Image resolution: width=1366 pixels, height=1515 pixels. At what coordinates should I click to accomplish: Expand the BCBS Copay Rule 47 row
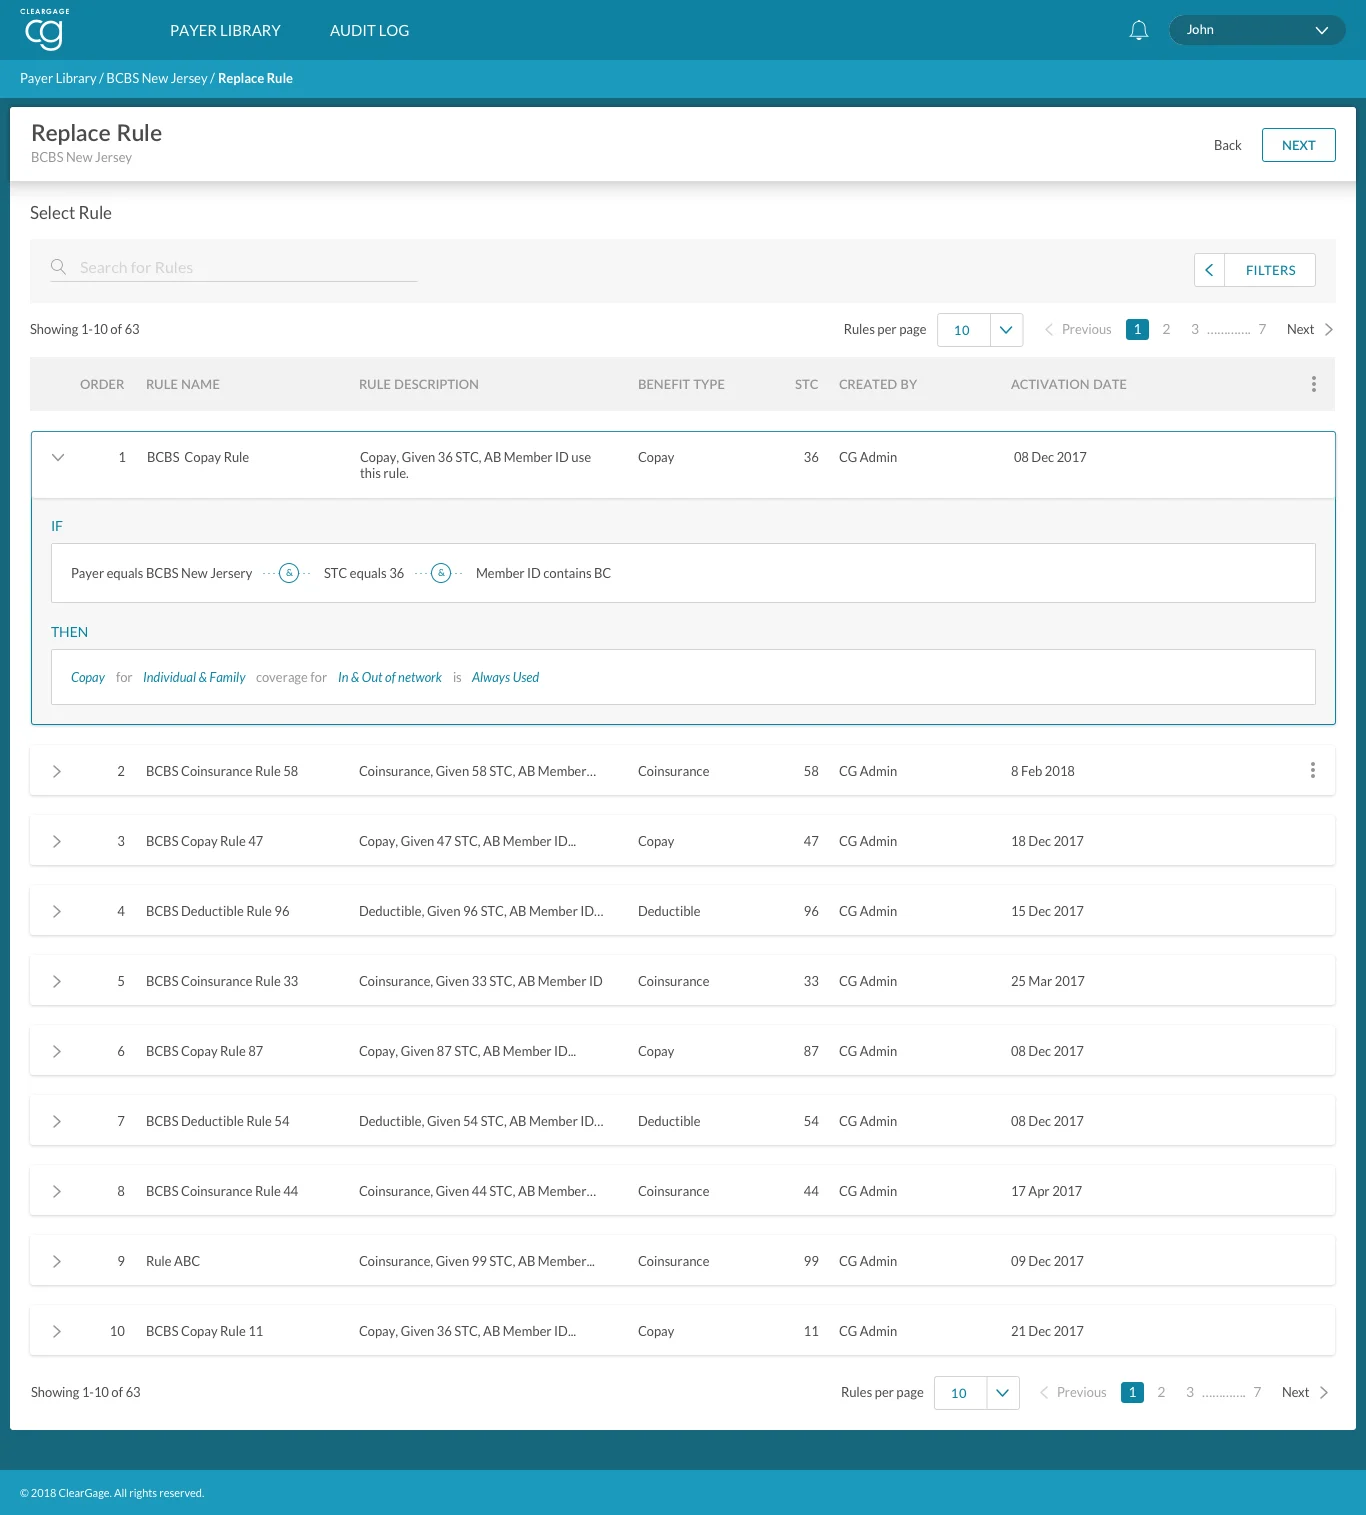pos(57,841)
